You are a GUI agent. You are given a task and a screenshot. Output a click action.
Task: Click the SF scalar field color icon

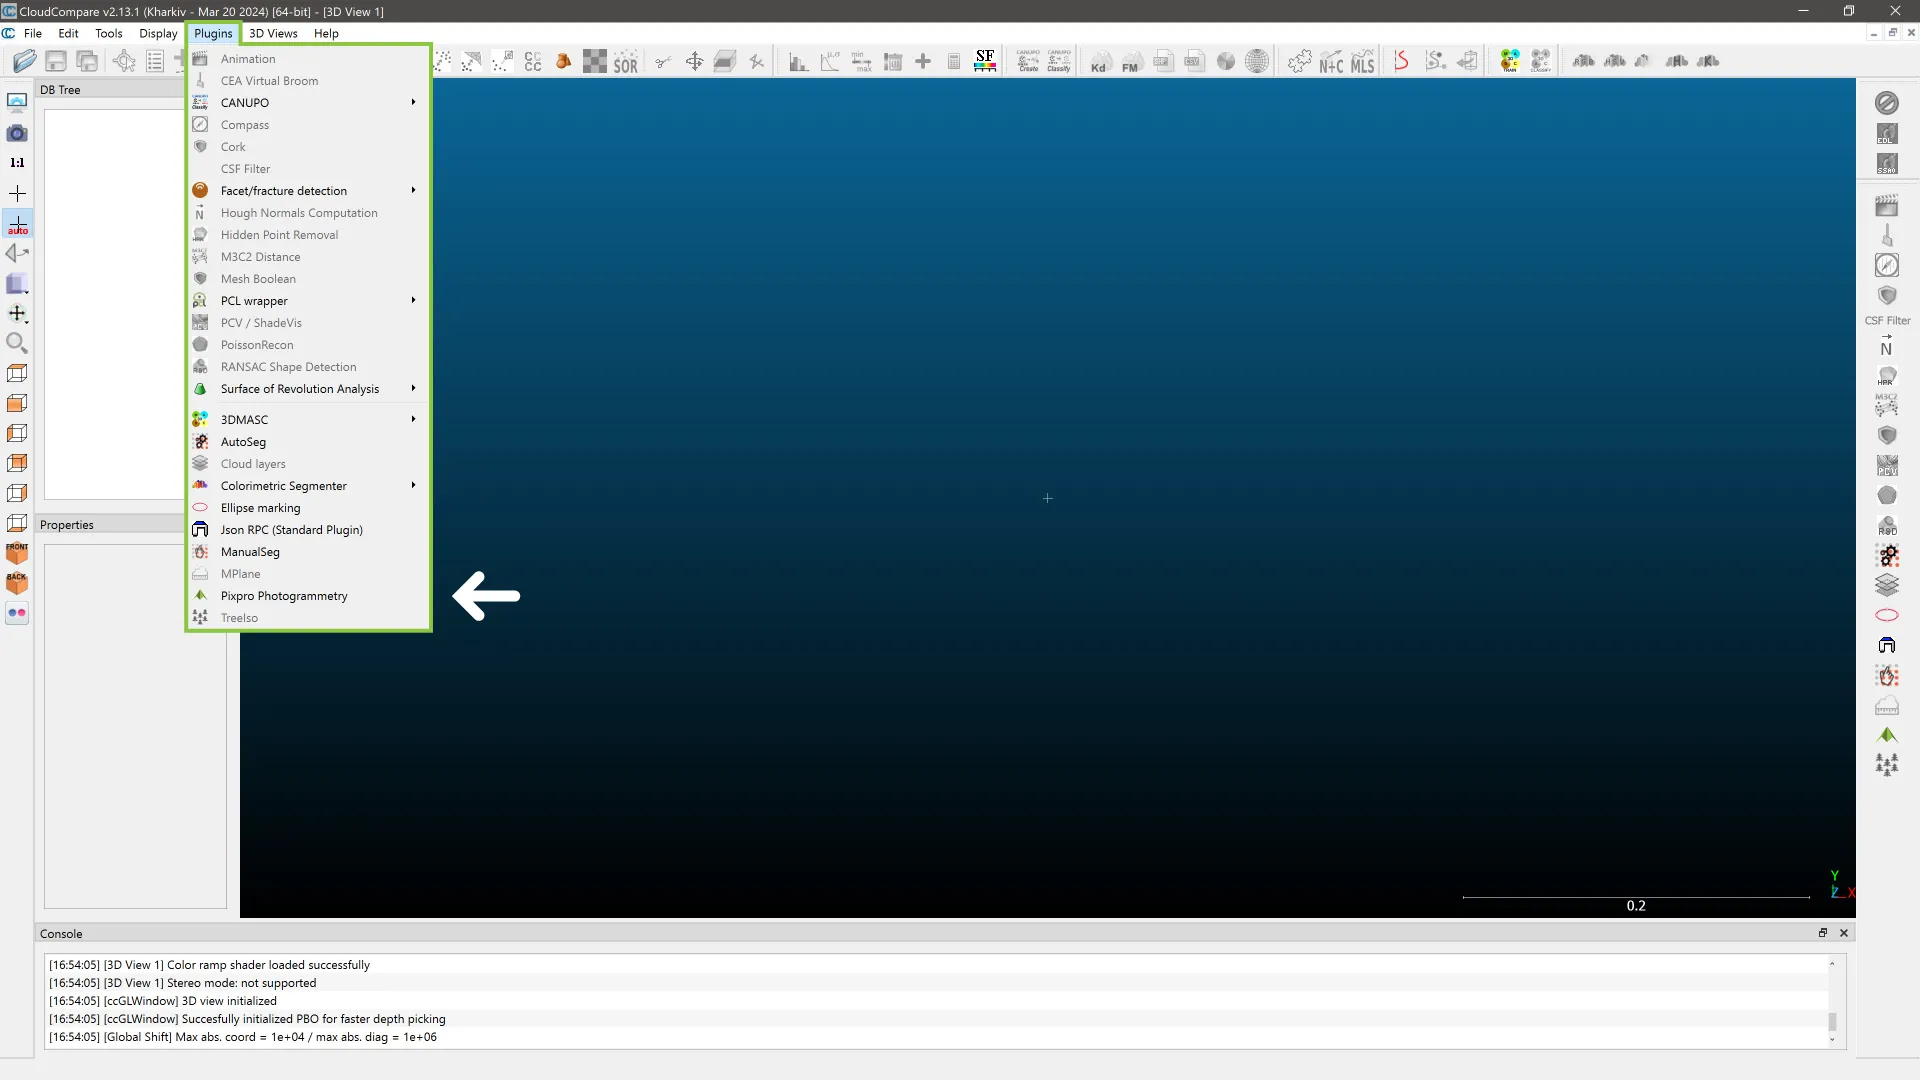point(985,61)
